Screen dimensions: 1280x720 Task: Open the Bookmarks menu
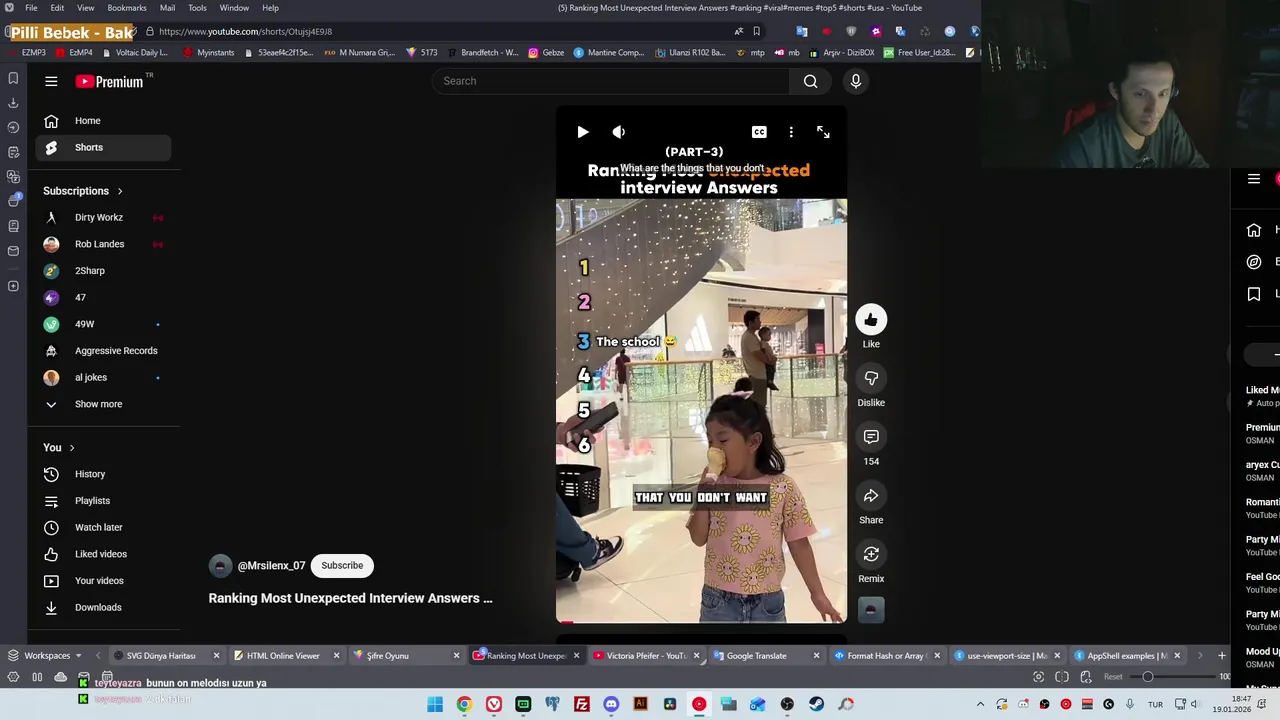(127, 8)
